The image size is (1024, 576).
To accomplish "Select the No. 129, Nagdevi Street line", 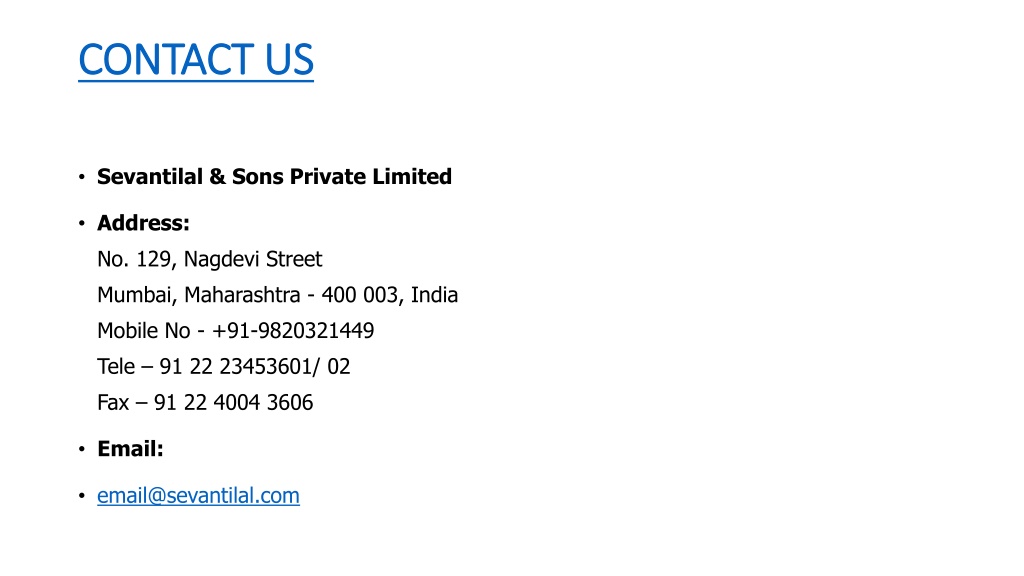I will 210,259.
